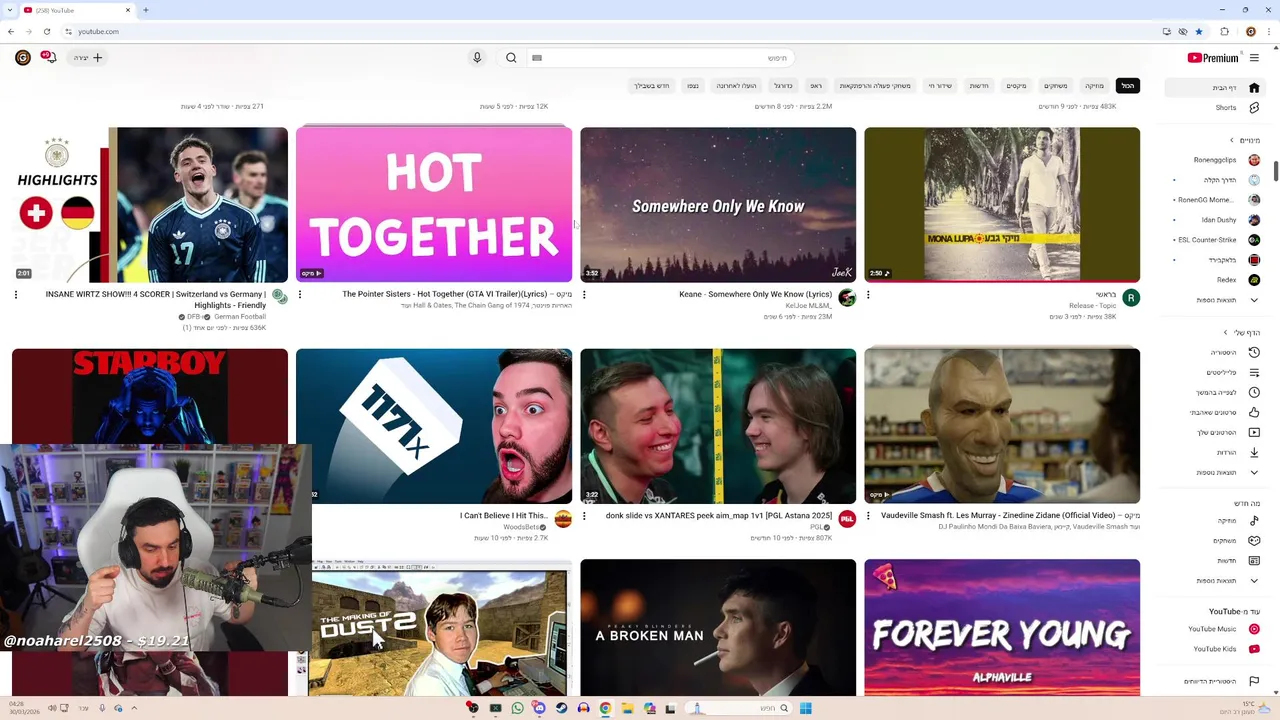Open report history flag icon

pyautogui.click(x=1254, y=681)
